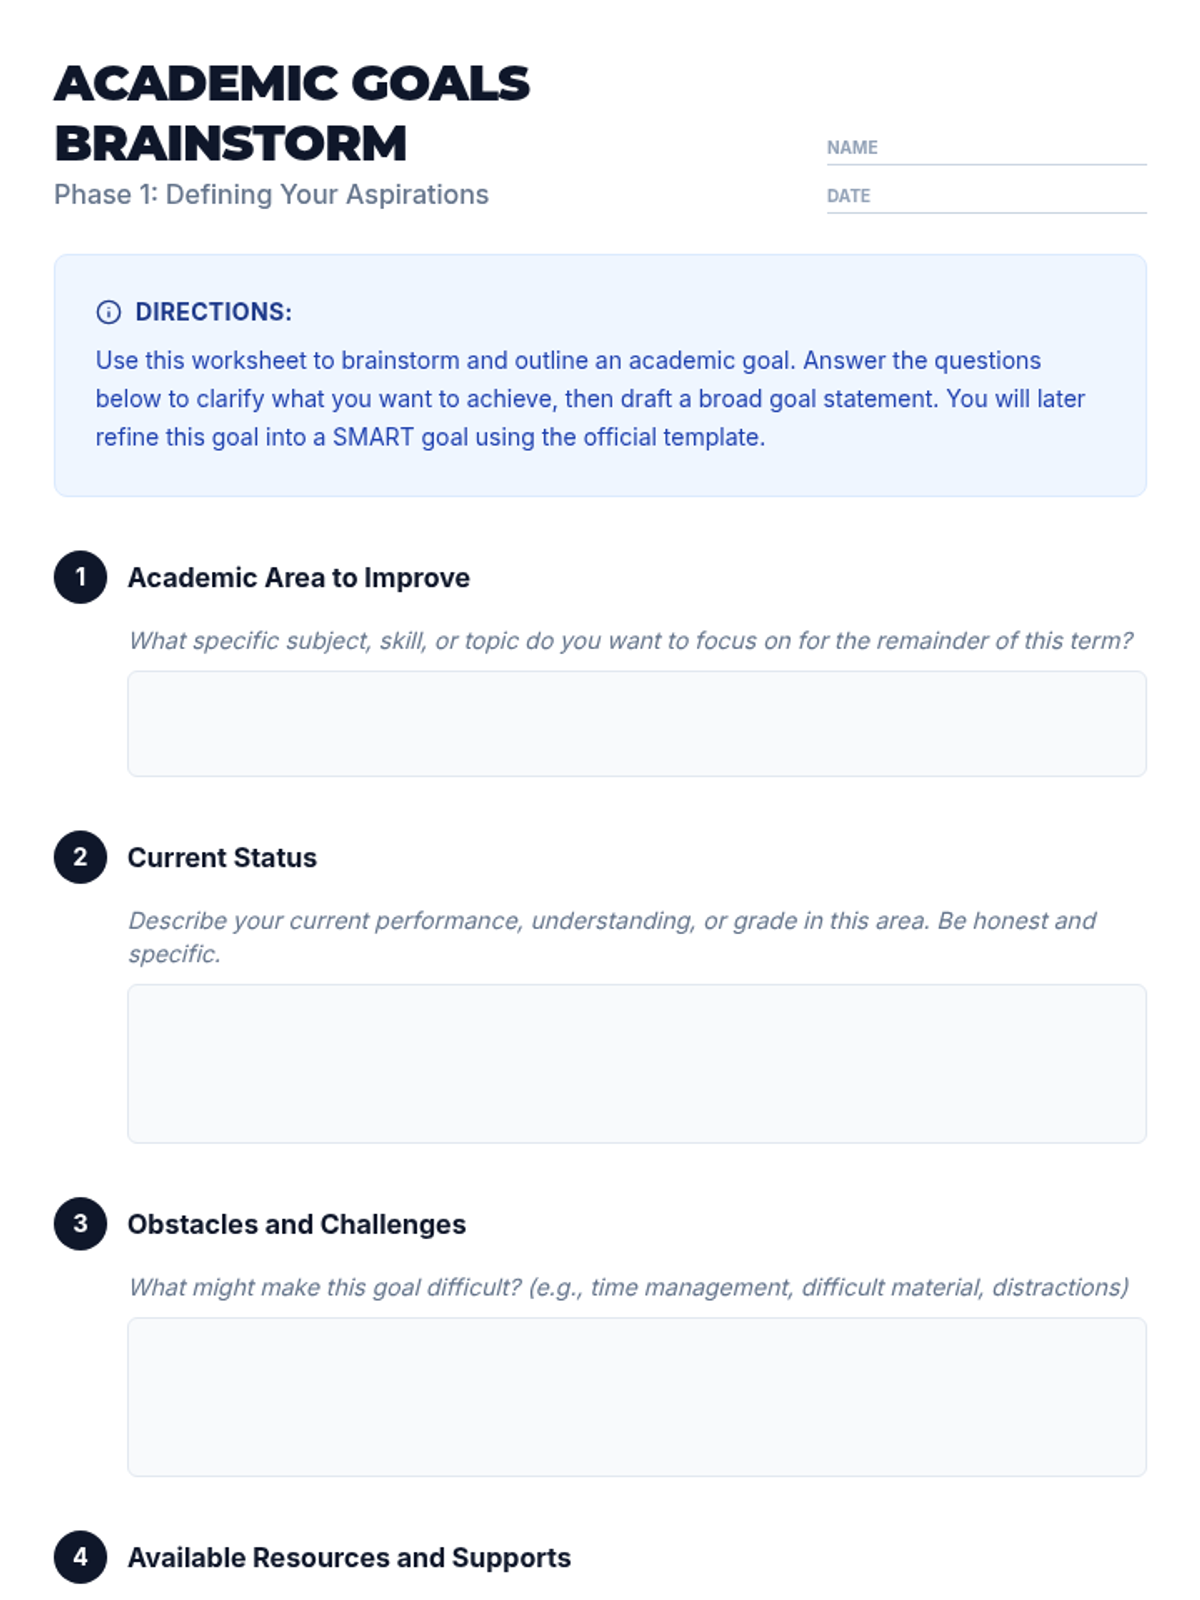
Task: Click the Phase 1: Defining Your Aspirations subtitle
Action: [271, 194]
